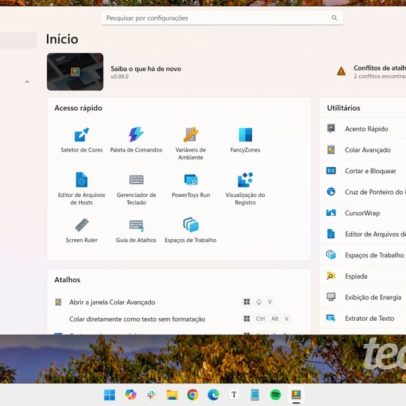Click the PowerToys taskbar icon
Screen dimensions: 406x406
(296, 395)
